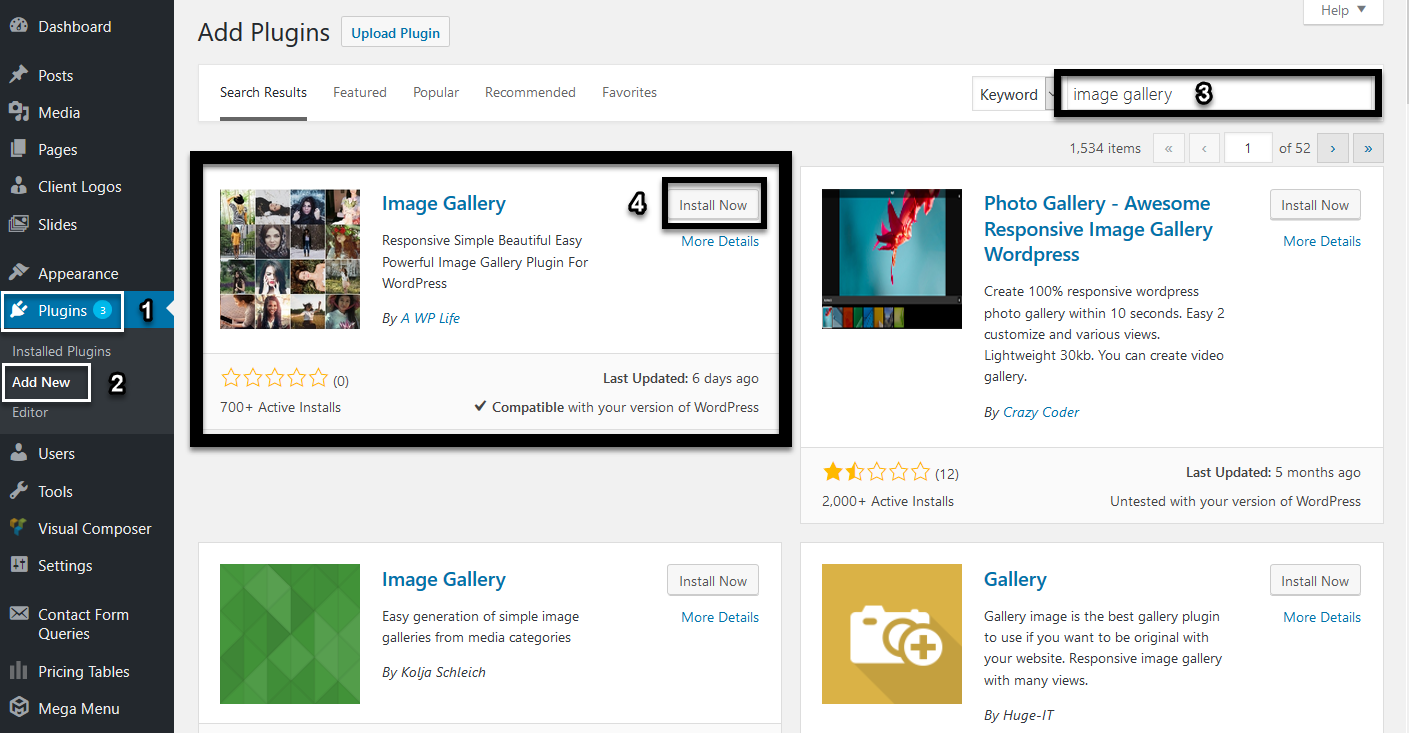1409x733 pixels.
Task: Click the Dashboard palette icon
Action: click(x=18, y=27)
